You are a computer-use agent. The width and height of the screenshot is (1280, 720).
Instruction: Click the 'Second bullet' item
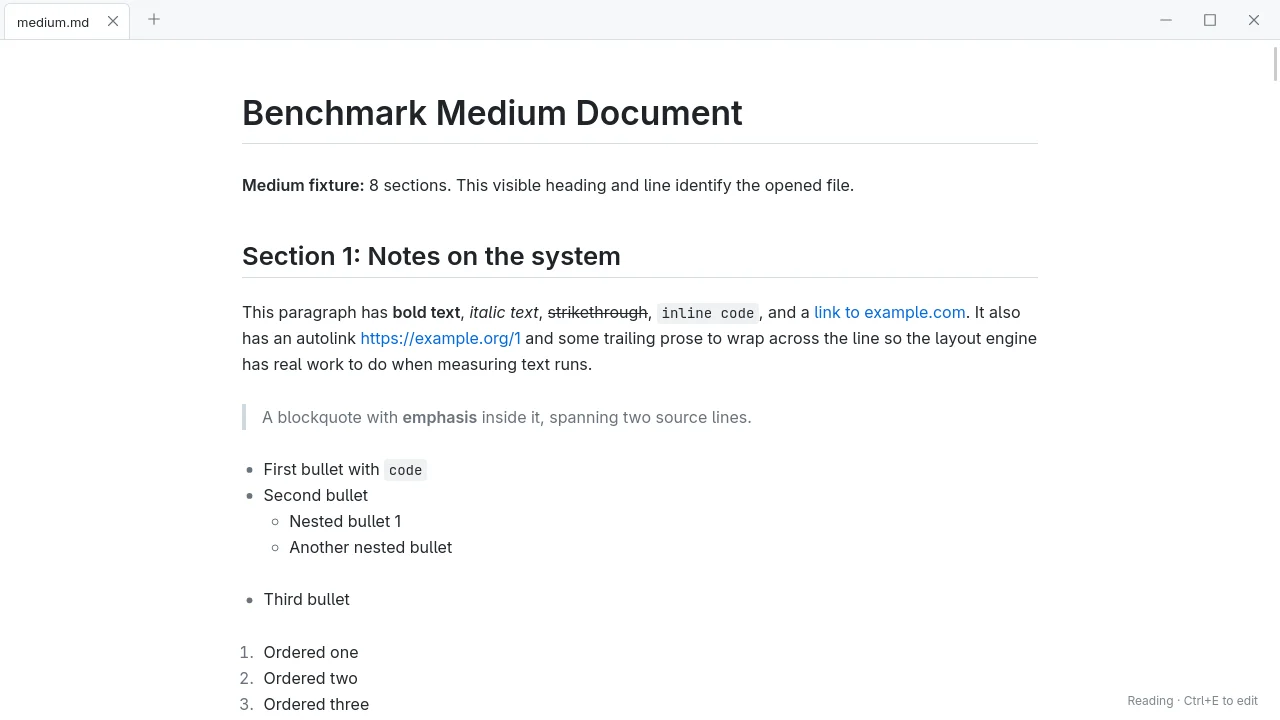point(315,495)
